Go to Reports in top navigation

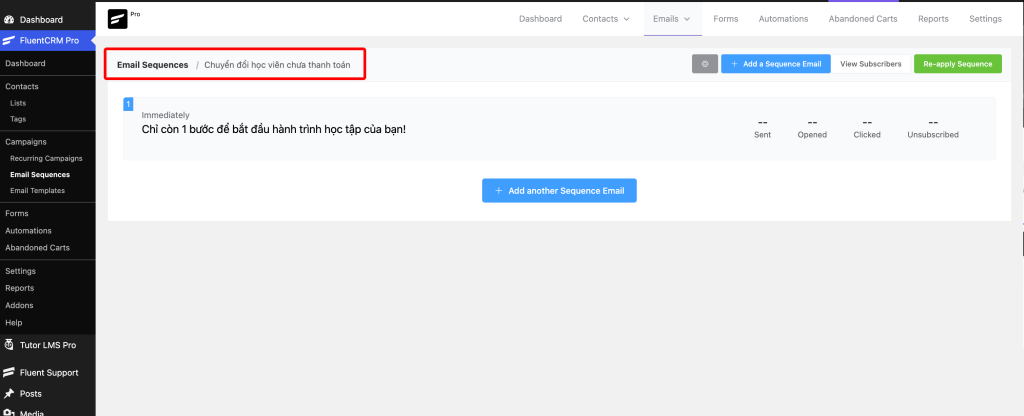933,18
